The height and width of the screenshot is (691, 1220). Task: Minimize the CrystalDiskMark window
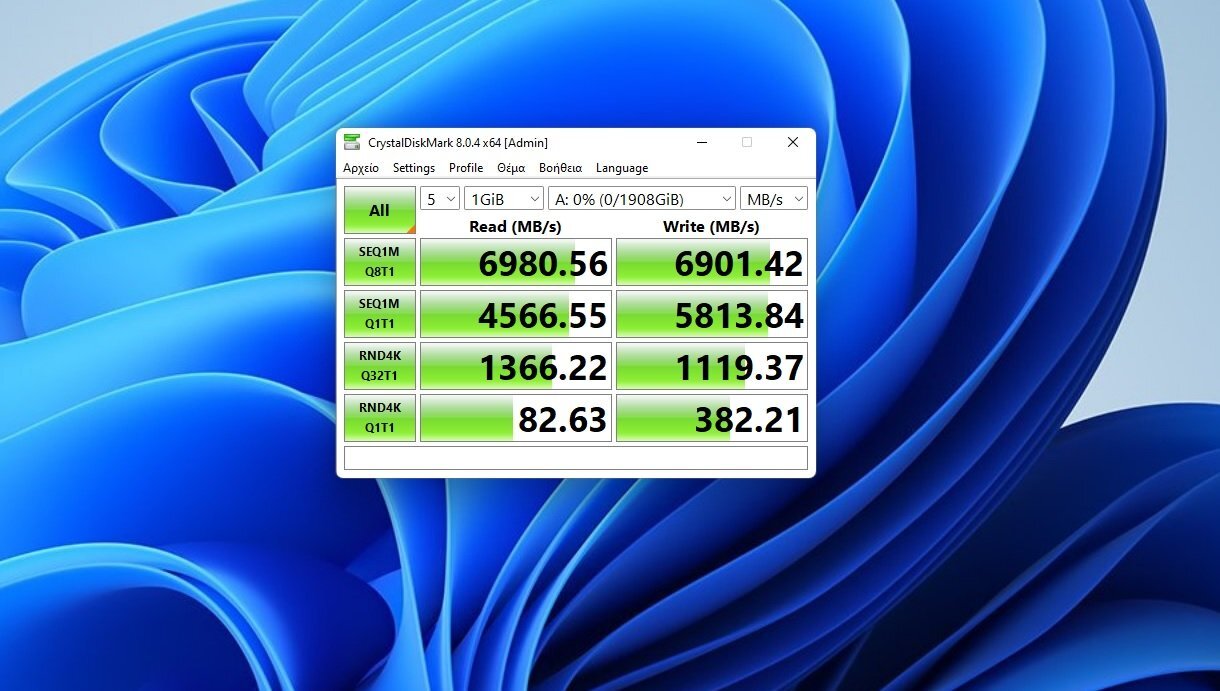pyautogui.click(x=701, y=142)
